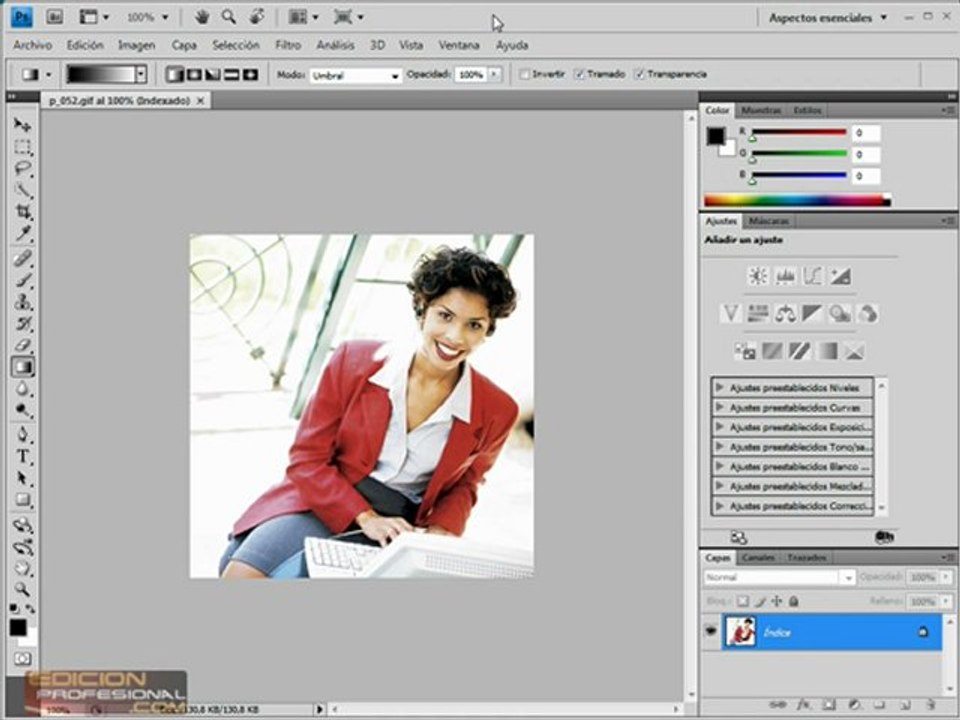The width and height of the screenshot is (960, 720).
Task: Choose the linear gradient style
Action: click(174, 75)
